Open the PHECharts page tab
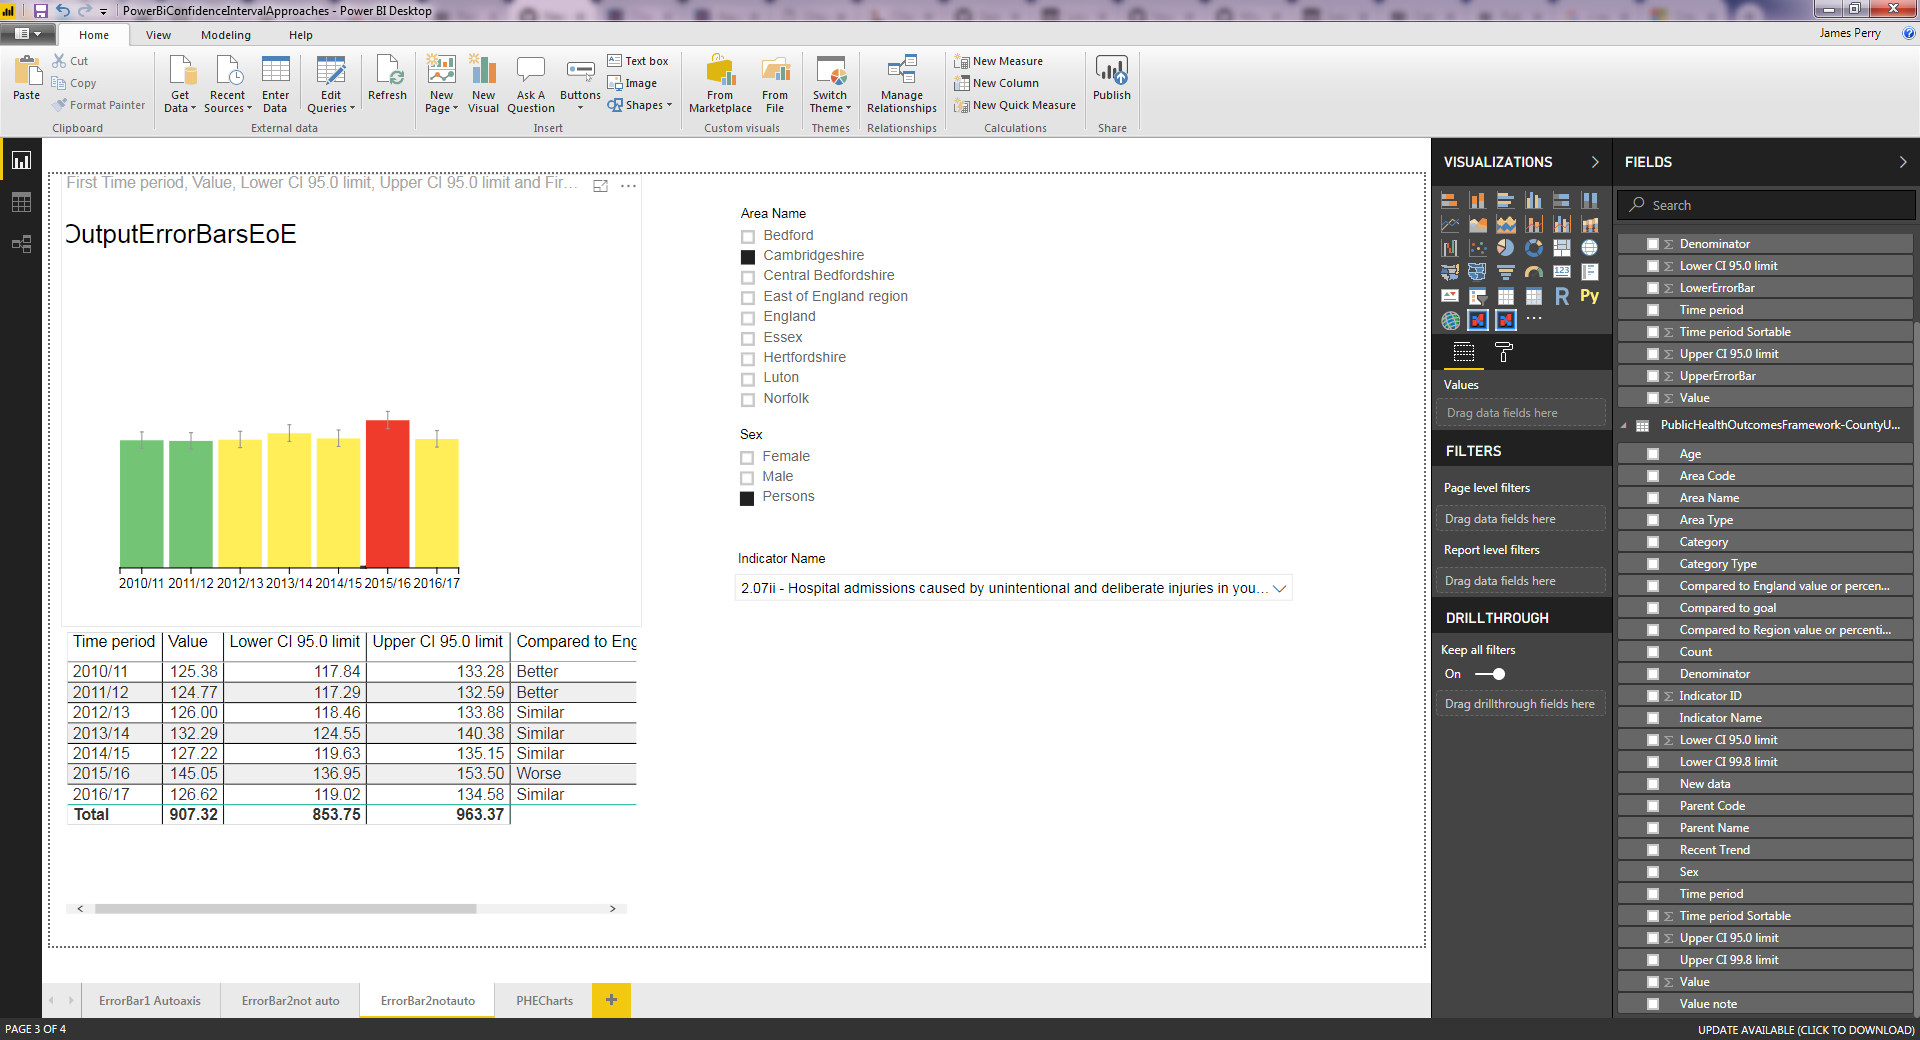The image size is (1920, 1040). click(x=543, y=1001)
